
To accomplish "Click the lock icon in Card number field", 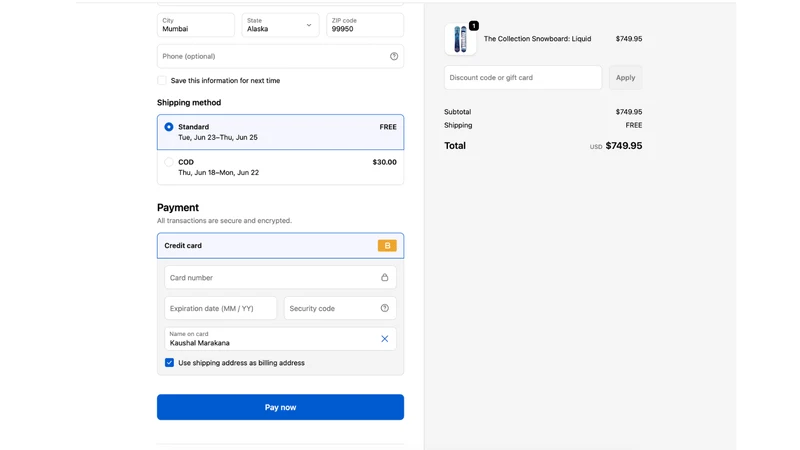I will pos(385,277).
